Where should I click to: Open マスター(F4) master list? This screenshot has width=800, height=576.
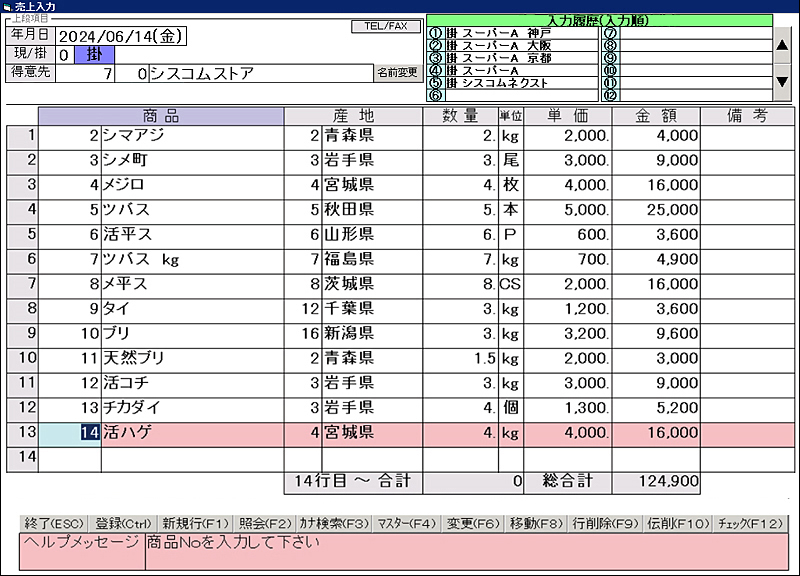click(407, 523)
